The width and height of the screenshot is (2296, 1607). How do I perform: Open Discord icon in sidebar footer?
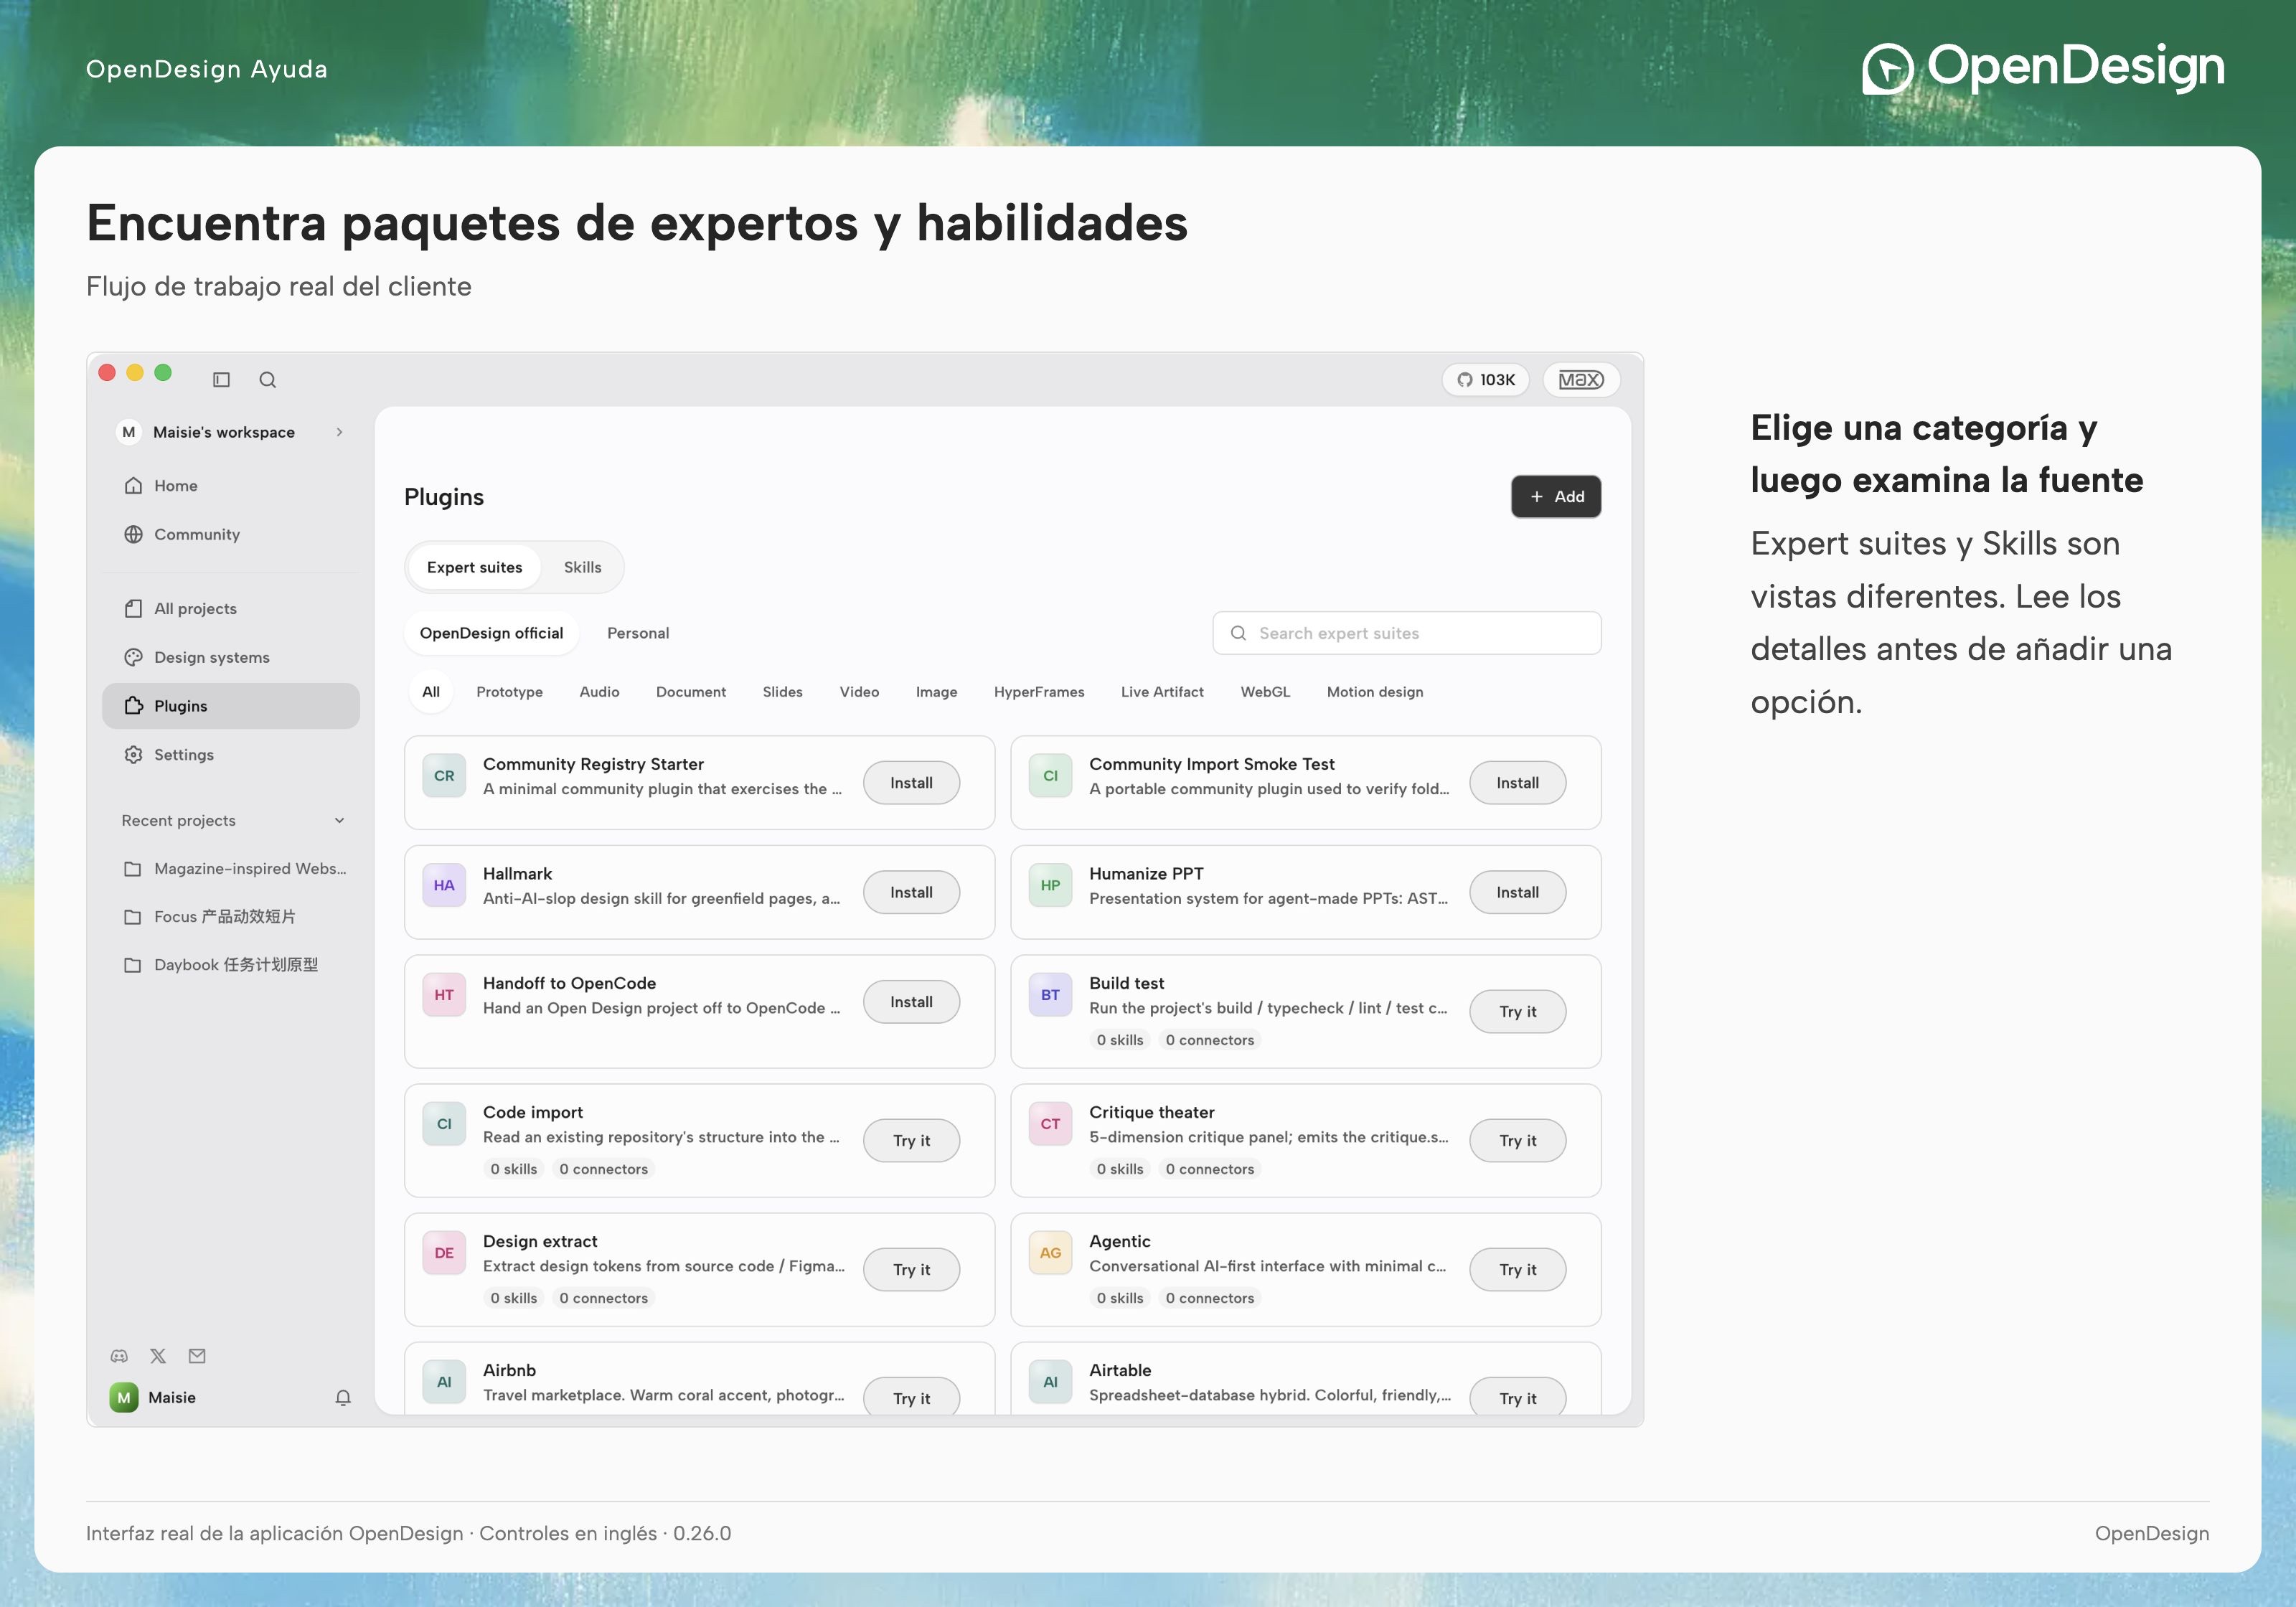119,1356
